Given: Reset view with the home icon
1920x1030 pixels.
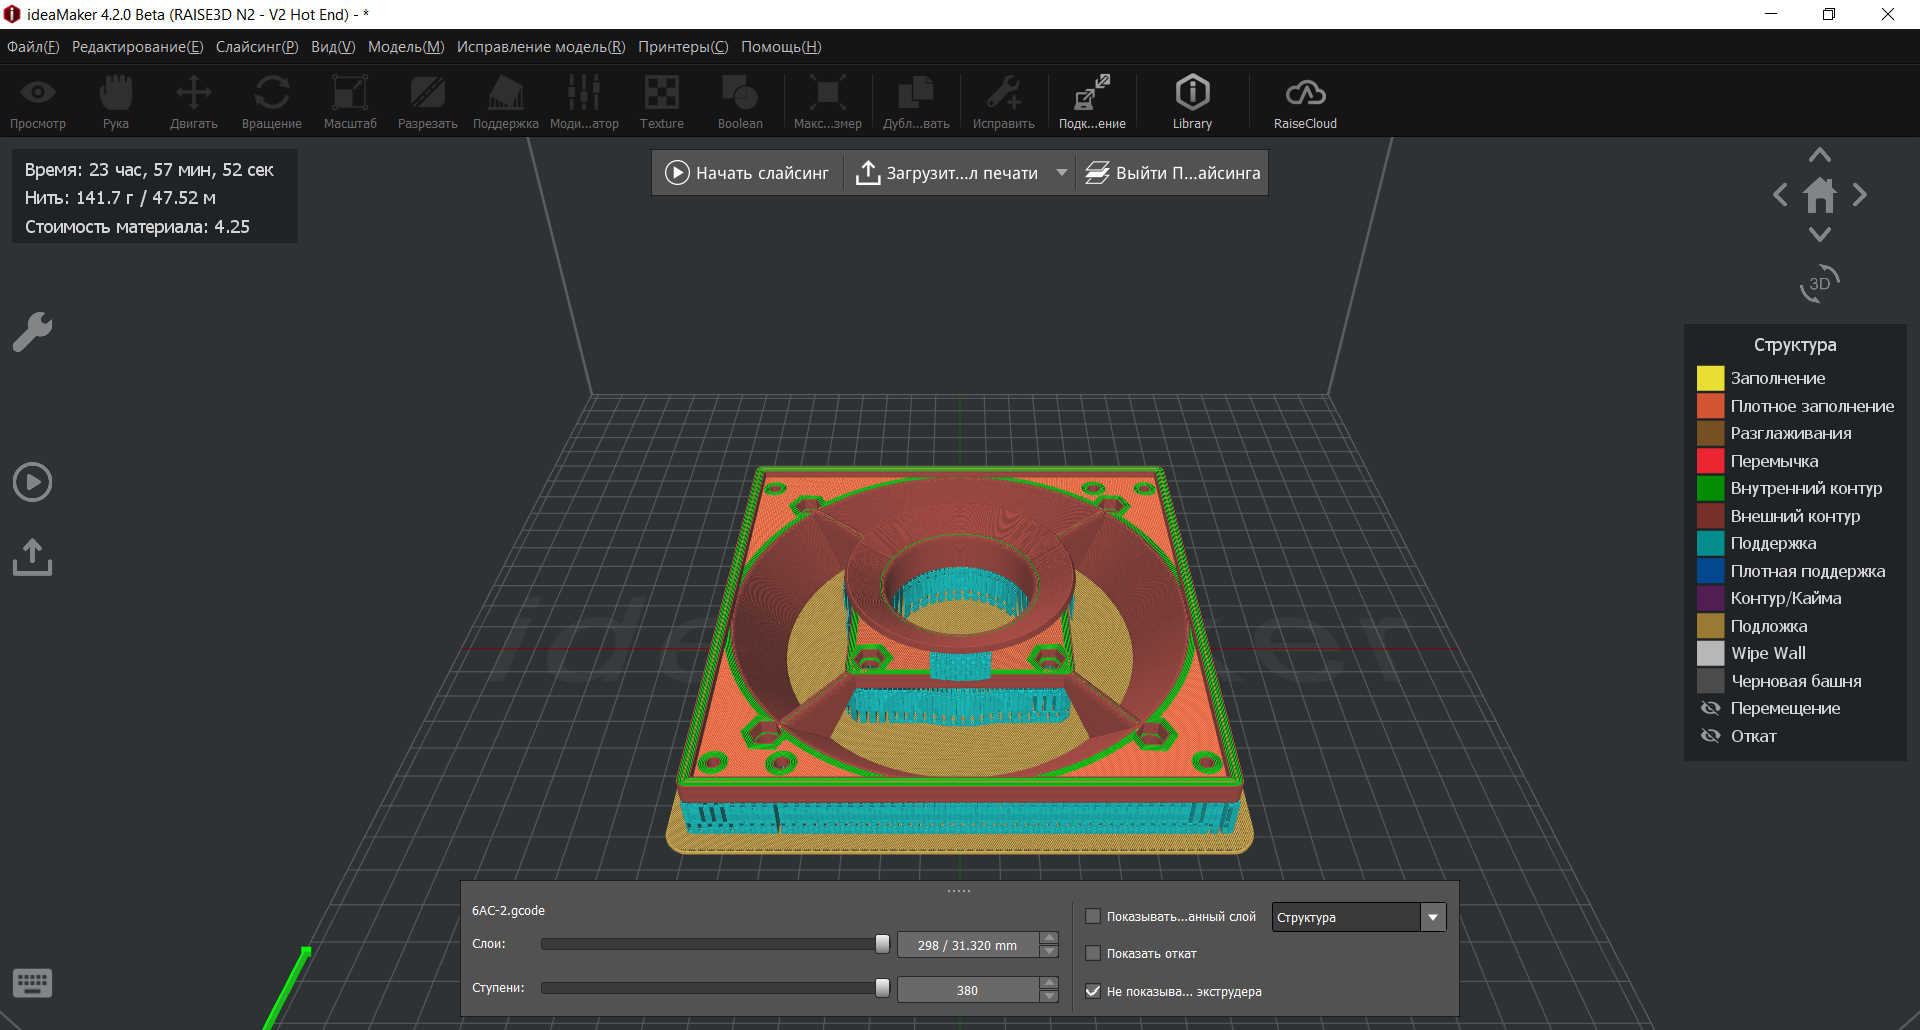Looking at the screenshot, I should pyautogui.click(x=1819, y=195).
